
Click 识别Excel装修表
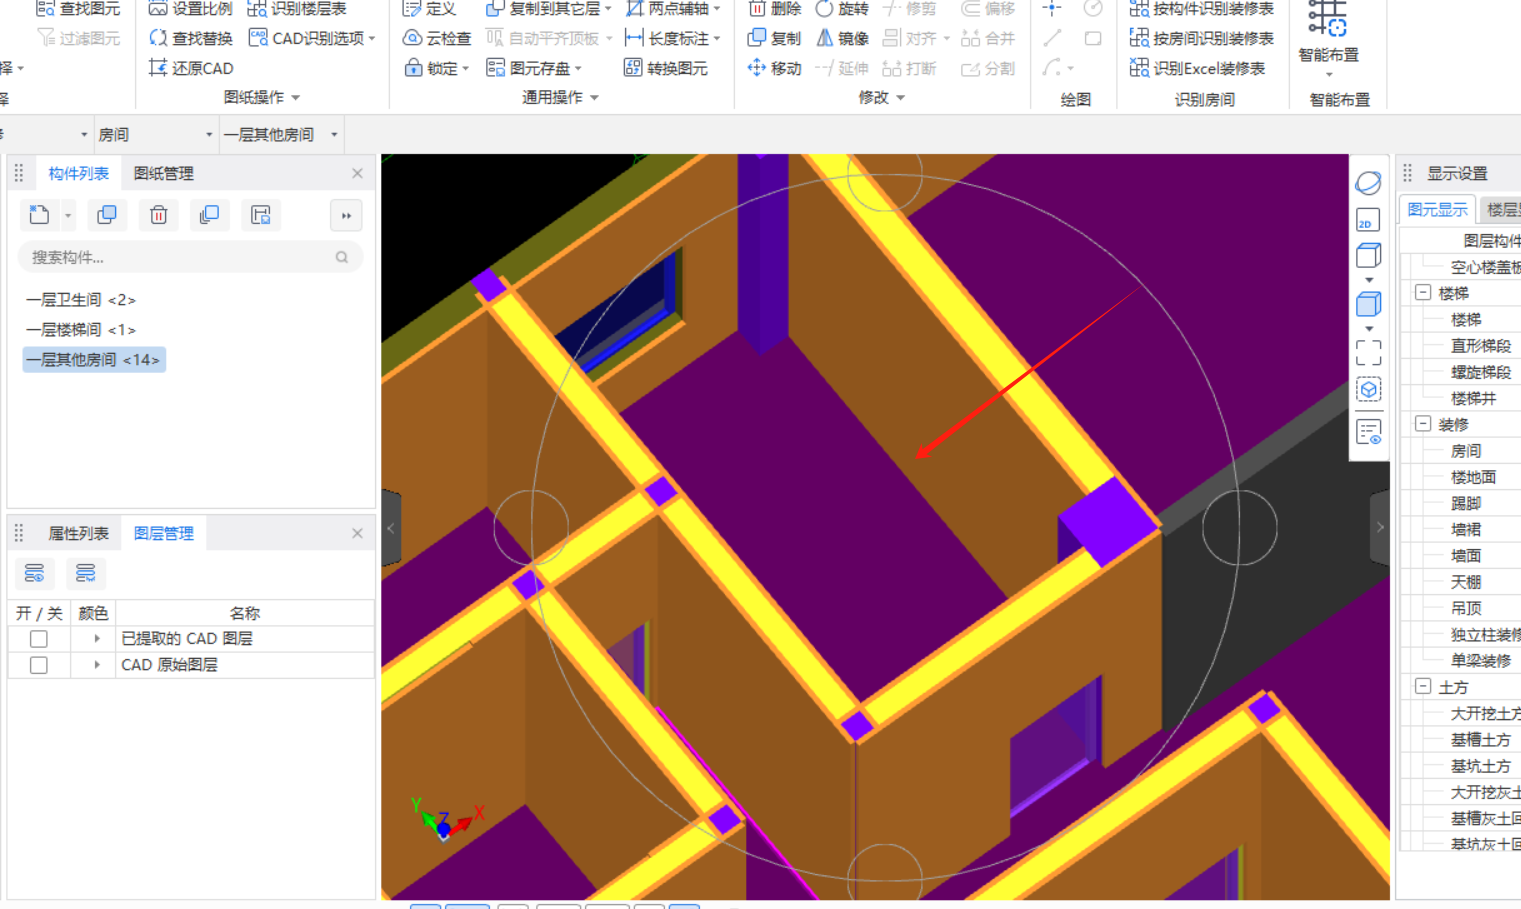point(1197,68)
